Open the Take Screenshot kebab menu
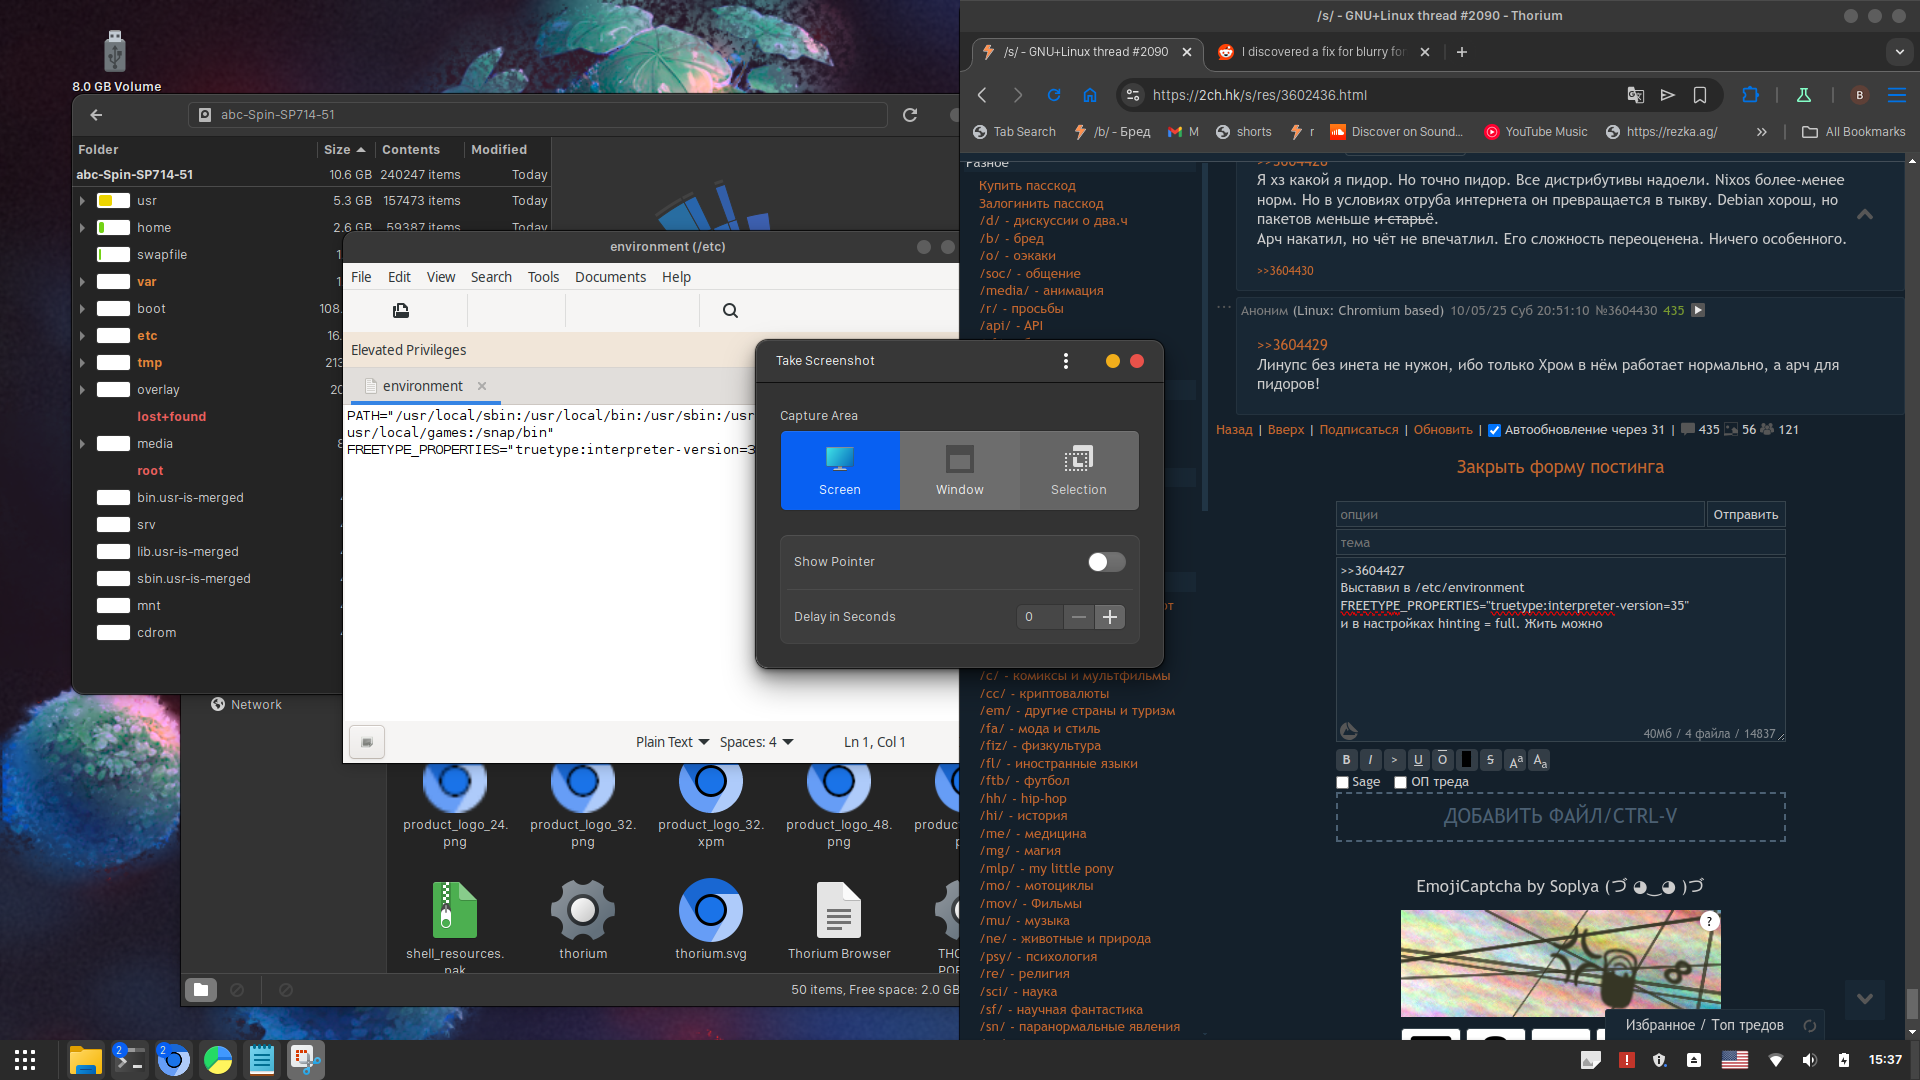This screenshot has height=1080, width=1920. (x=1066, y=361)
